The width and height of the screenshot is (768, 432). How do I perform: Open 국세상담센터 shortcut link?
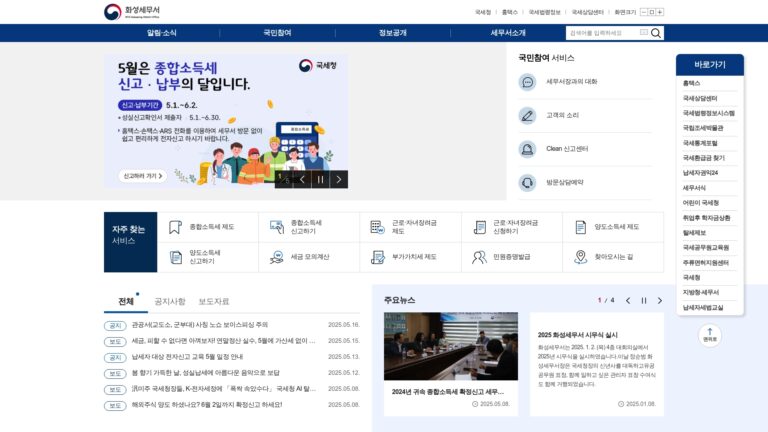click(x=700, y=98)
